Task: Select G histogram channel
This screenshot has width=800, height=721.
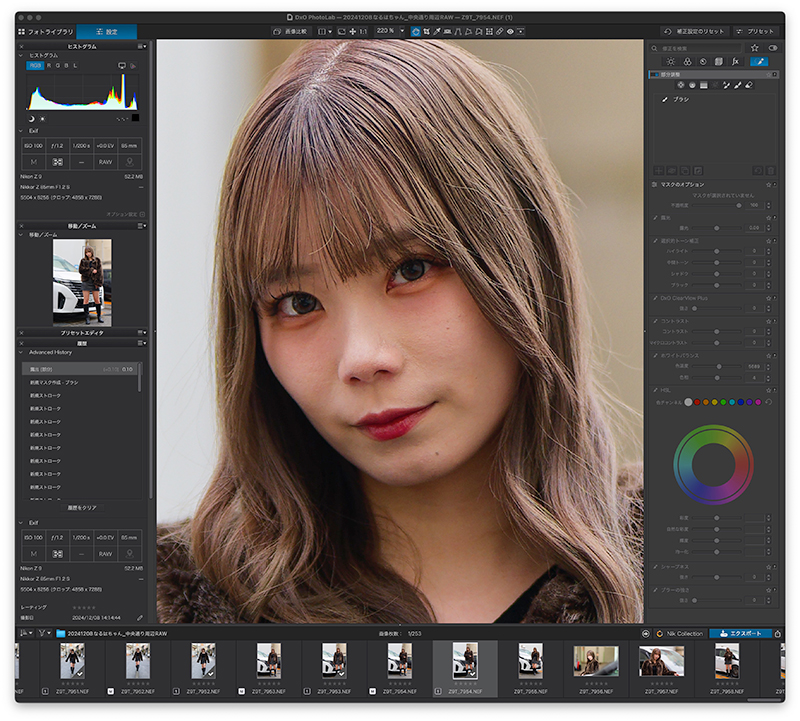Action: 58,66
